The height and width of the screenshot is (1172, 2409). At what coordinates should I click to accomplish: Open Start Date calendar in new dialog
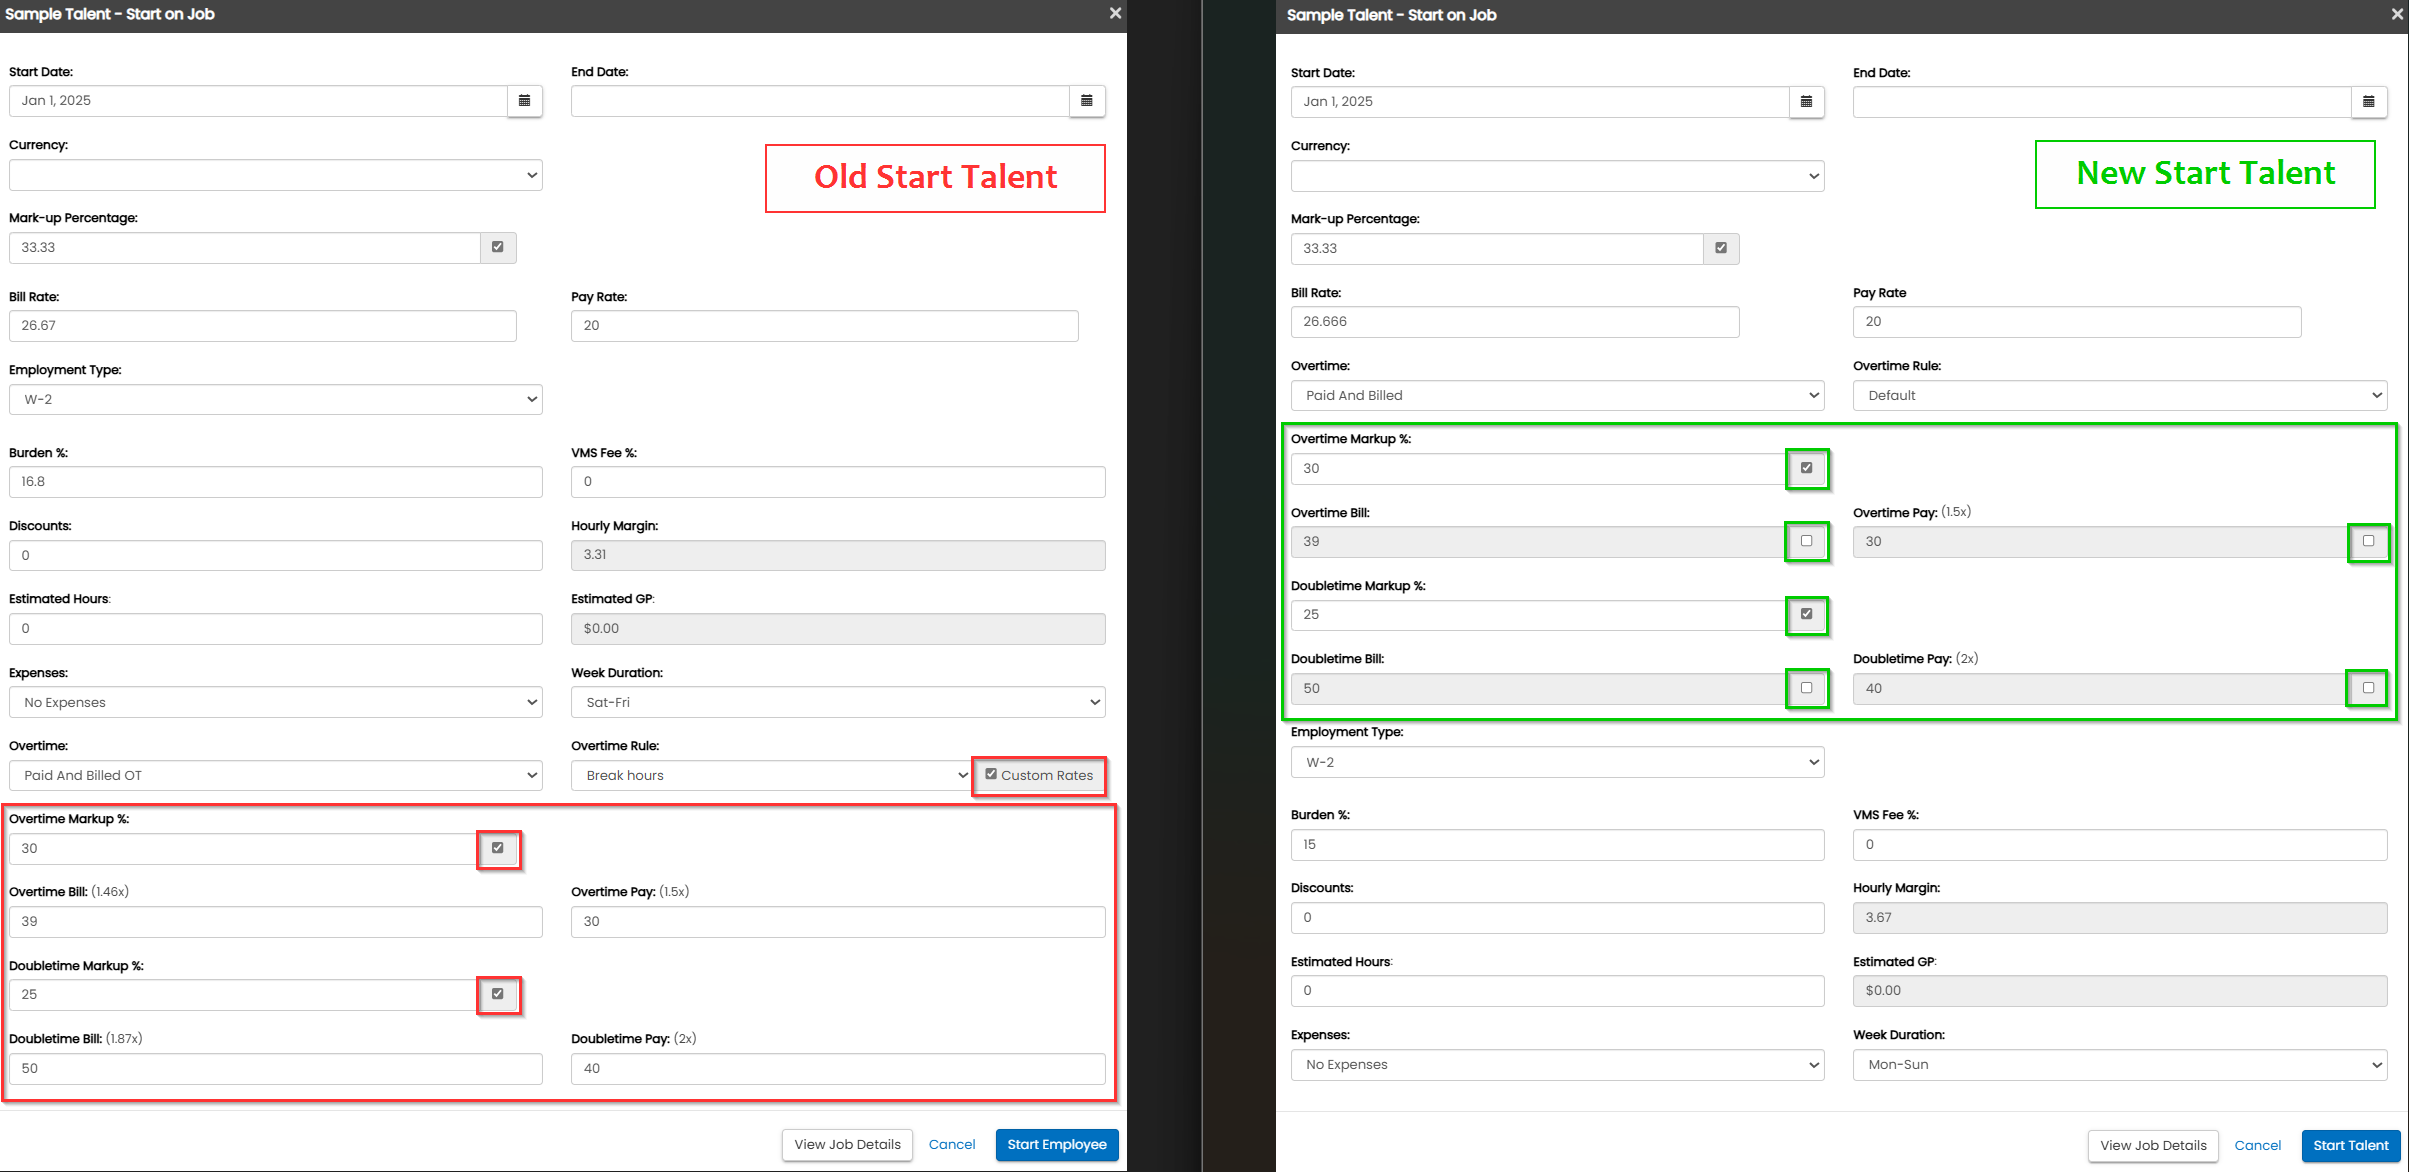tap(1806, 102)
